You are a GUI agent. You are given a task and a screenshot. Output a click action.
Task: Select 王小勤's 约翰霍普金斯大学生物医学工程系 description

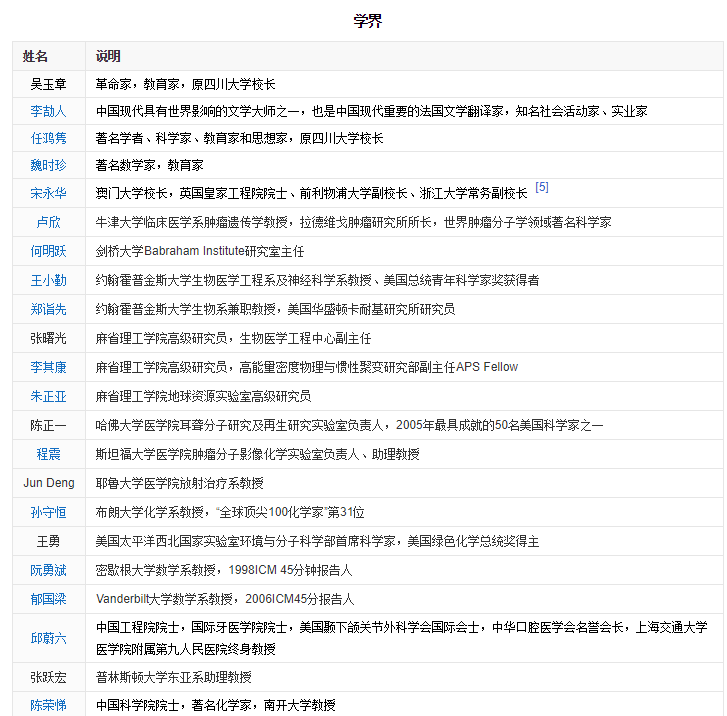point(317,281)
